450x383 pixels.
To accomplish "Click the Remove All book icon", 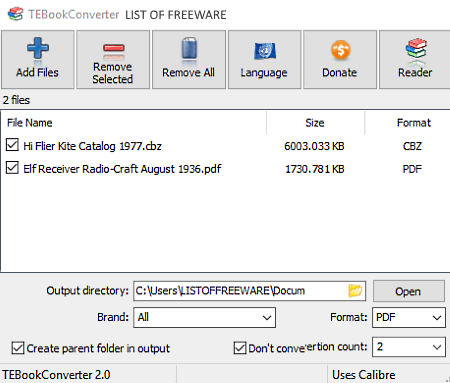I will [x=189, y=49].
